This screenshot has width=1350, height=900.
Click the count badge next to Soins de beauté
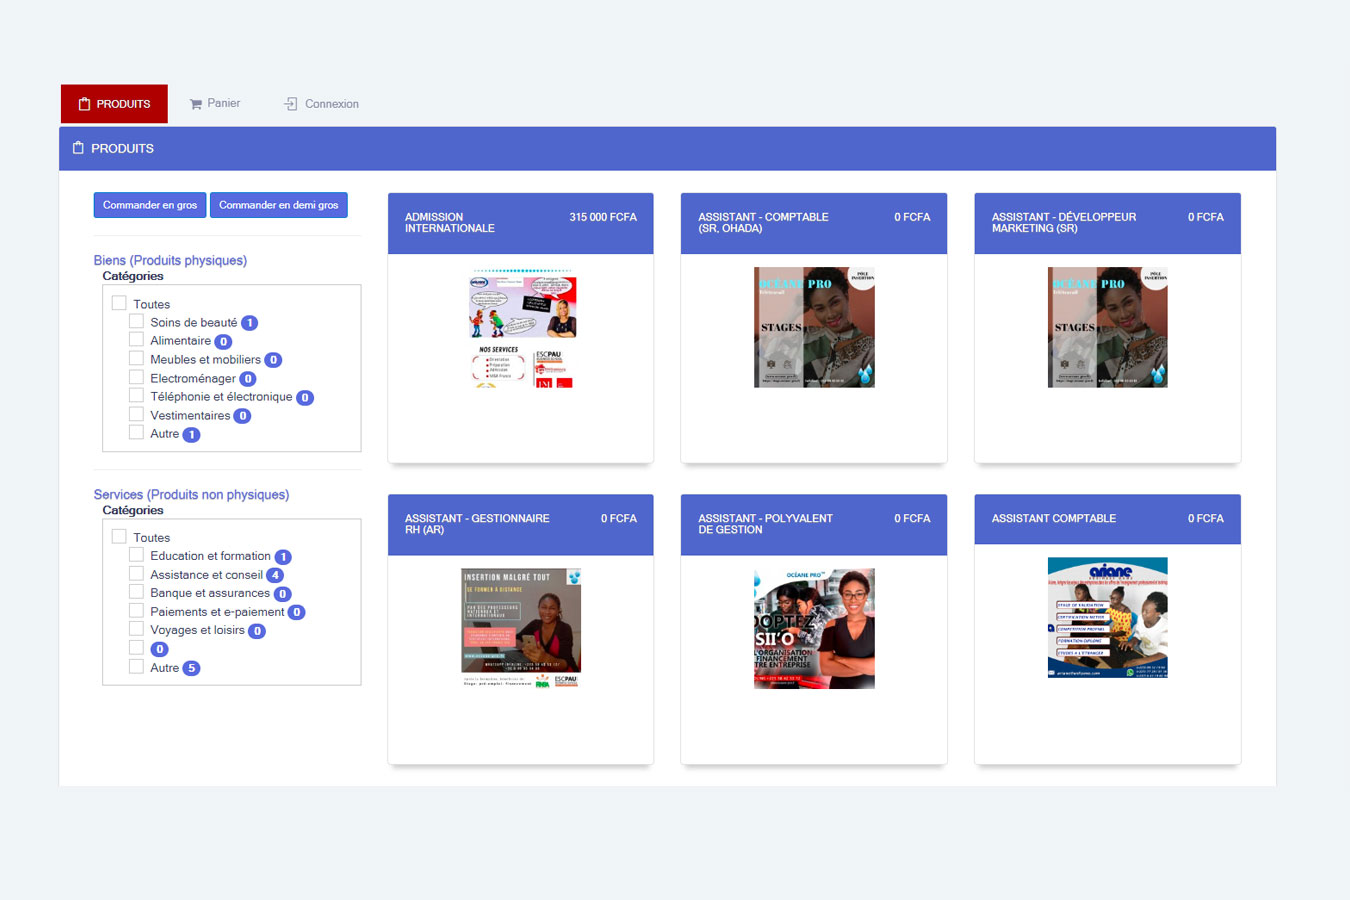point(250,323)
